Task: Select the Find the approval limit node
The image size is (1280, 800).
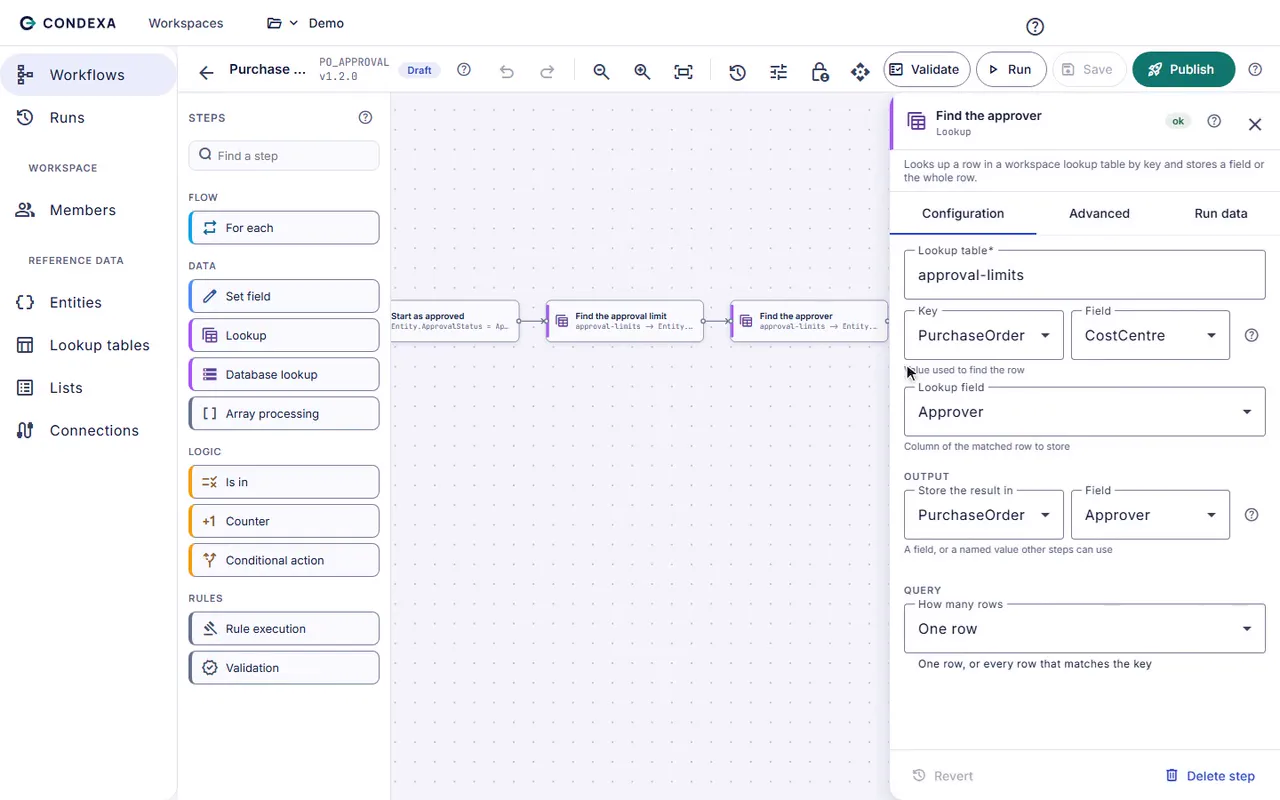Action: click(x=625, y=321)
